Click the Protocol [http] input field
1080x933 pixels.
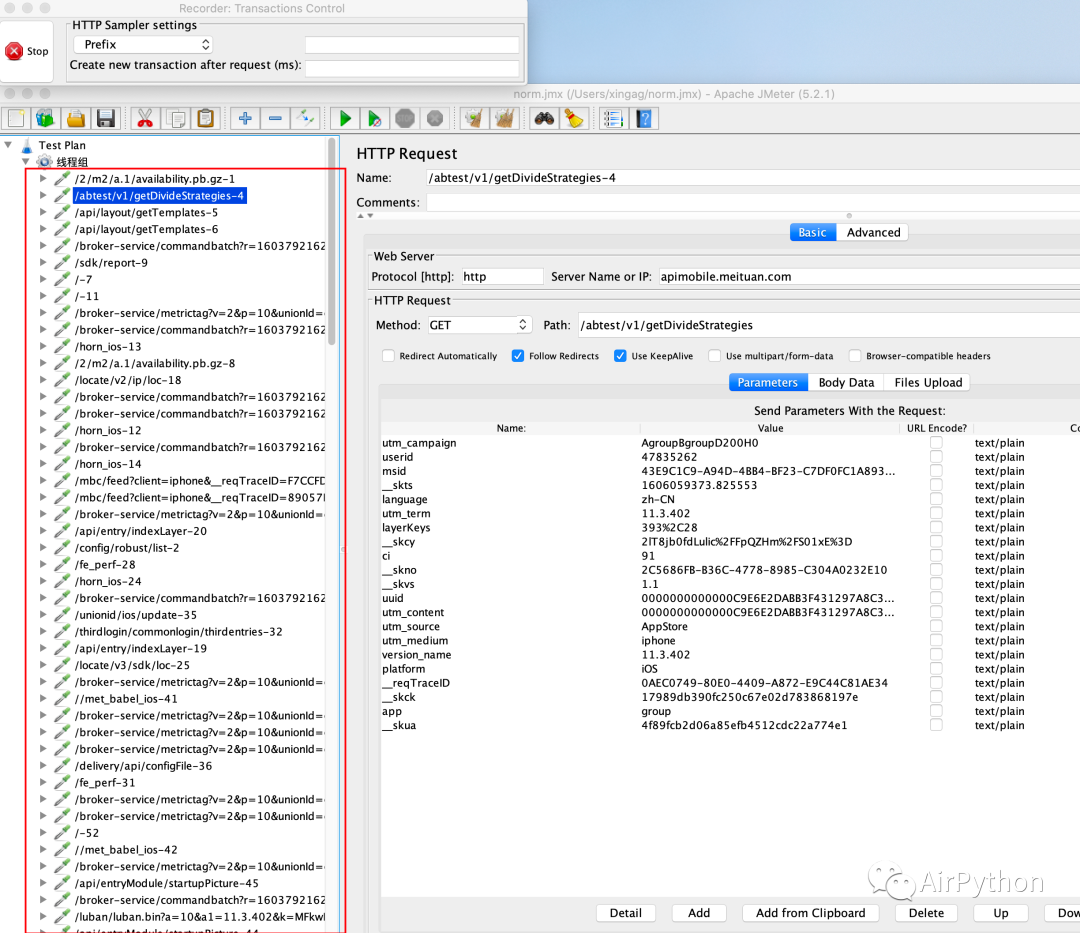502,277
